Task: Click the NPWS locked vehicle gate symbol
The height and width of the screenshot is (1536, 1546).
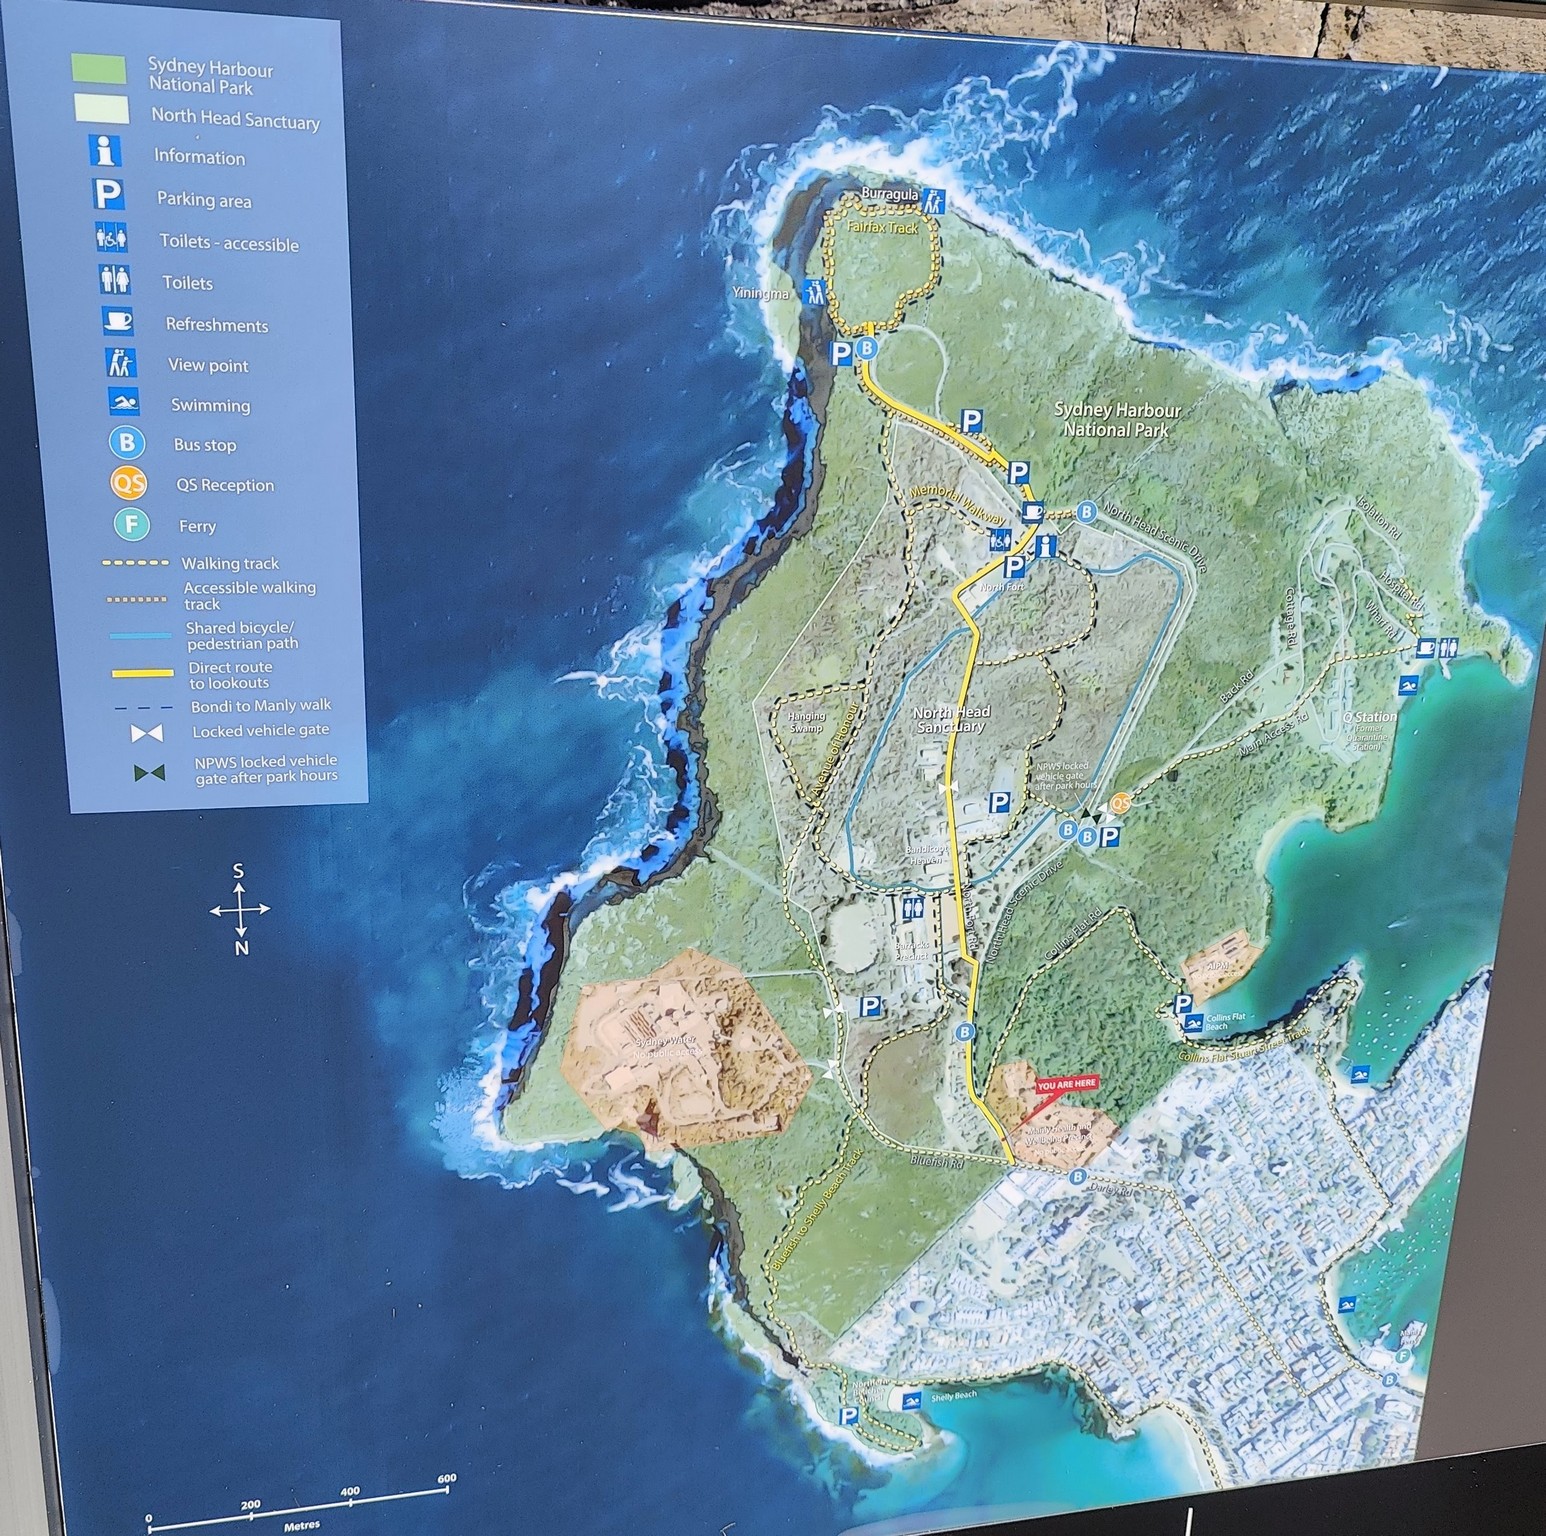Action: click(152, 772)
